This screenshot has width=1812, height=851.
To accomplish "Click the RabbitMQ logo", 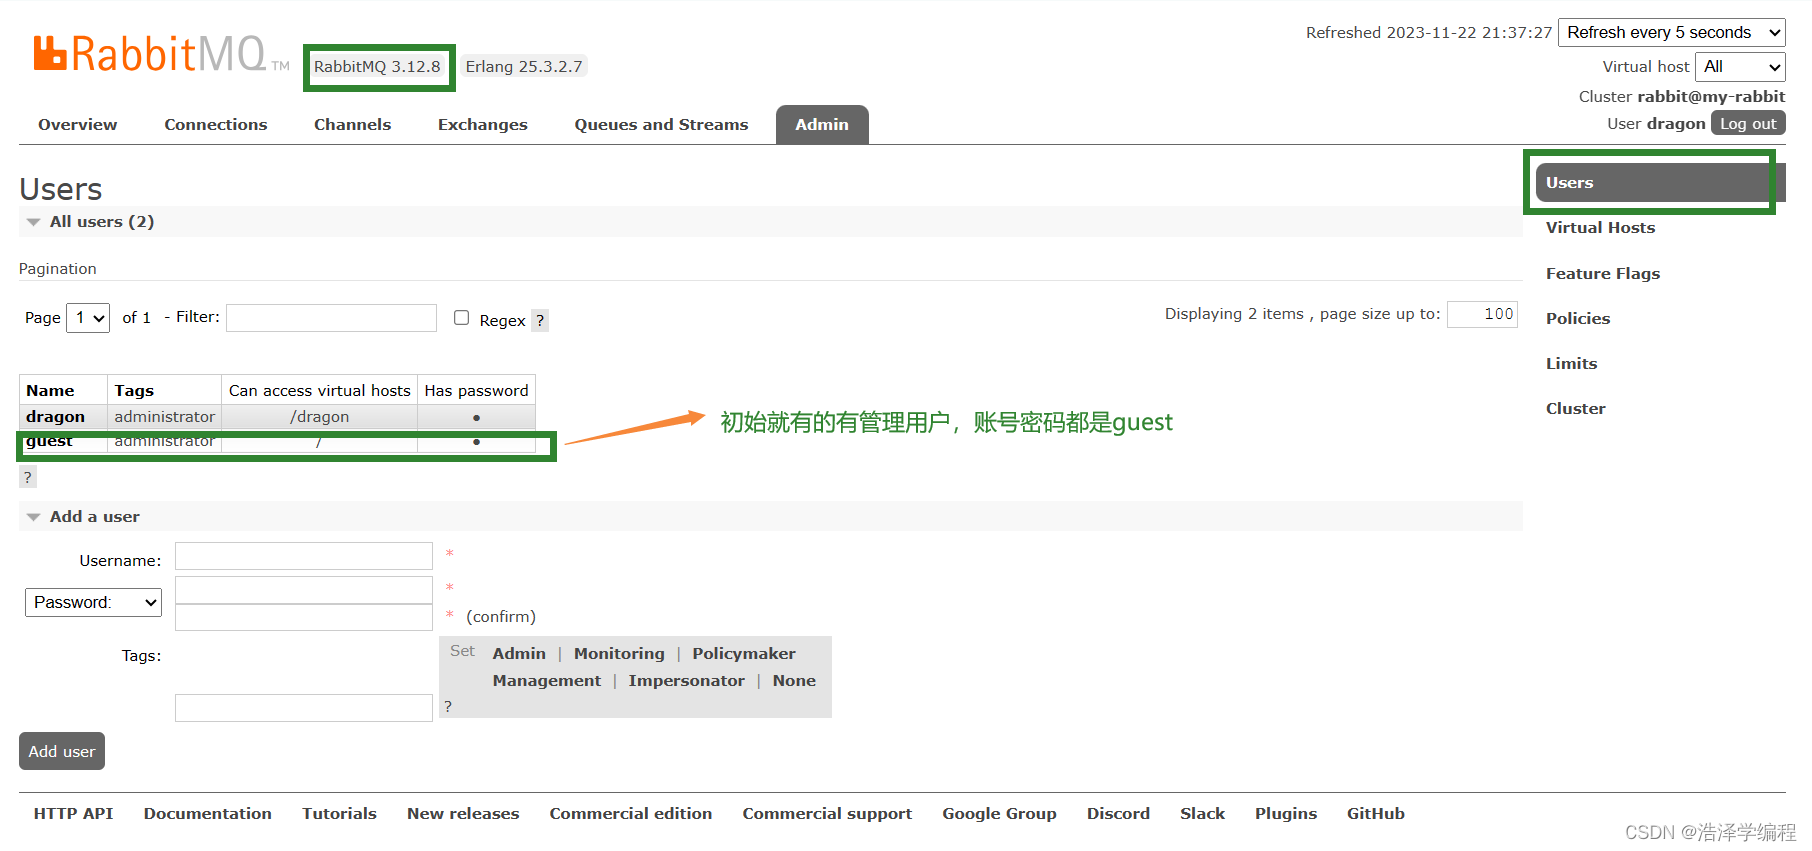I will tap(160, 54).
